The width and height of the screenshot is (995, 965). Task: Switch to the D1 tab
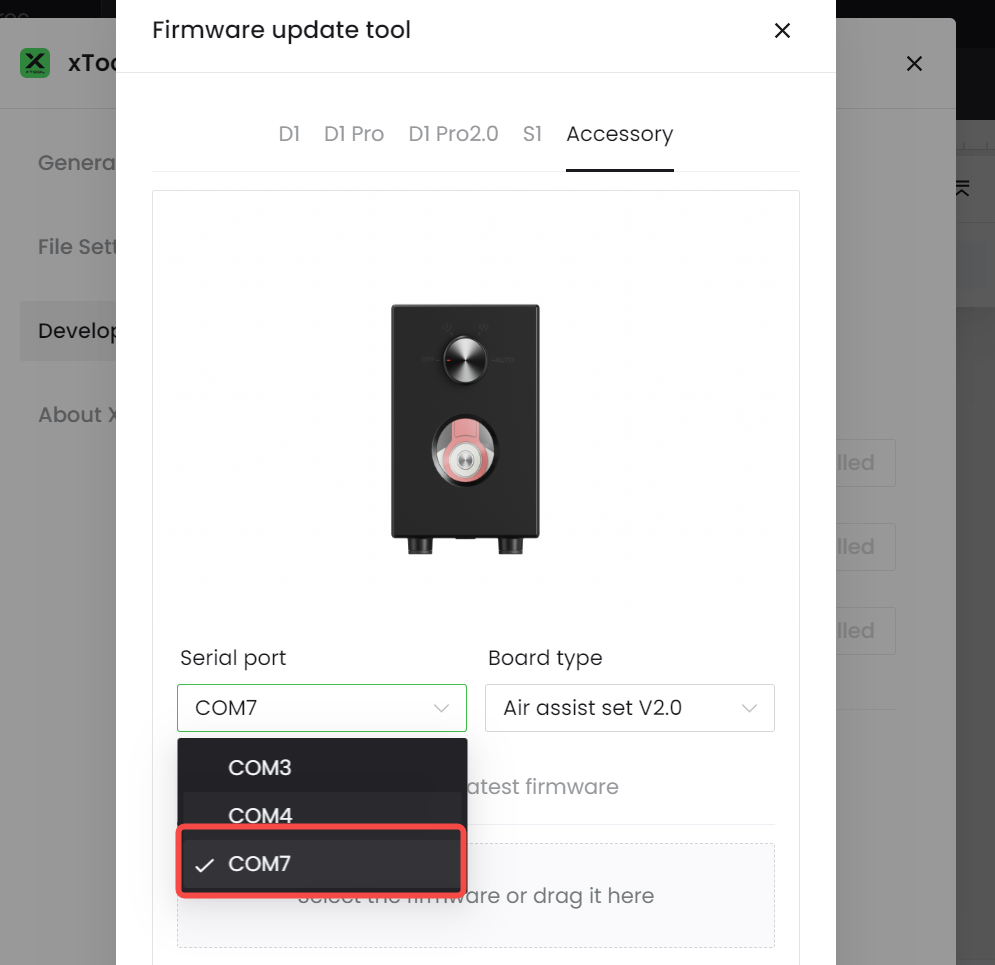point(289,134)
